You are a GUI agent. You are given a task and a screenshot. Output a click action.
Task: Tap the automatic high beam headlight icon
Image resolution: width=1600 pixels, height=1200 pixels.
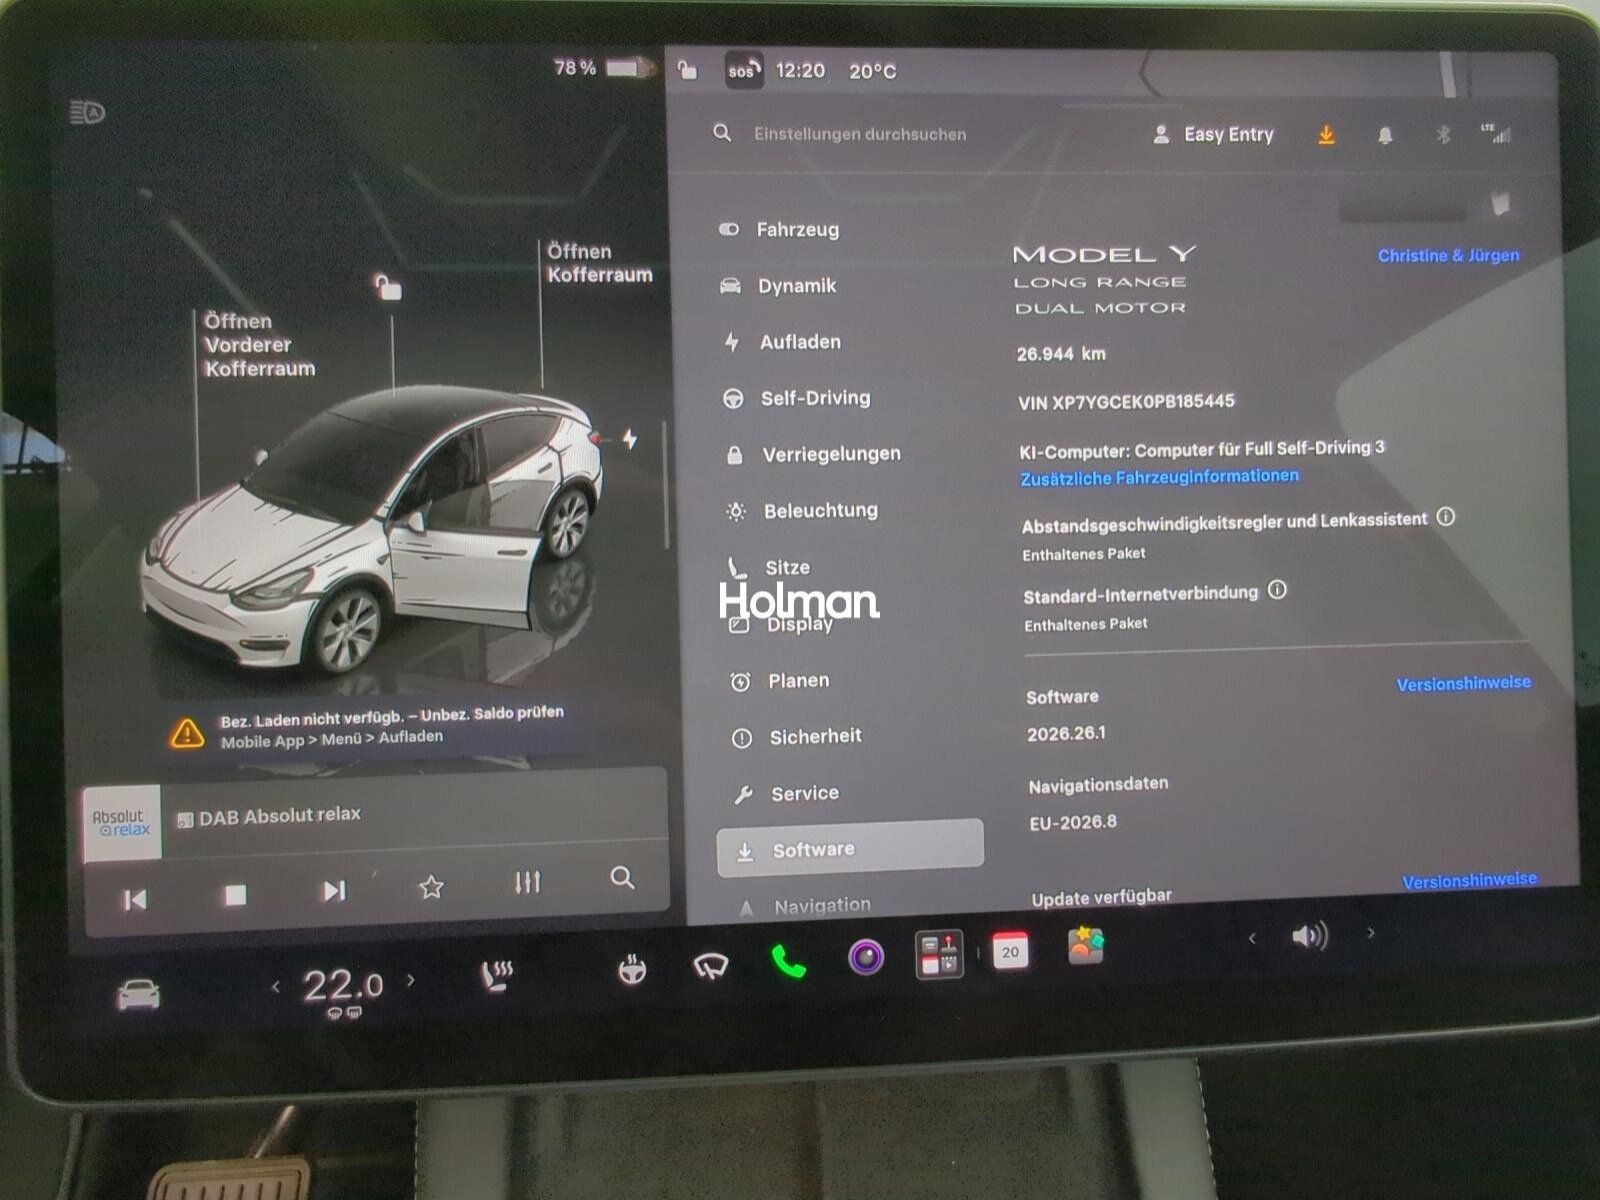tap(87, 112)
